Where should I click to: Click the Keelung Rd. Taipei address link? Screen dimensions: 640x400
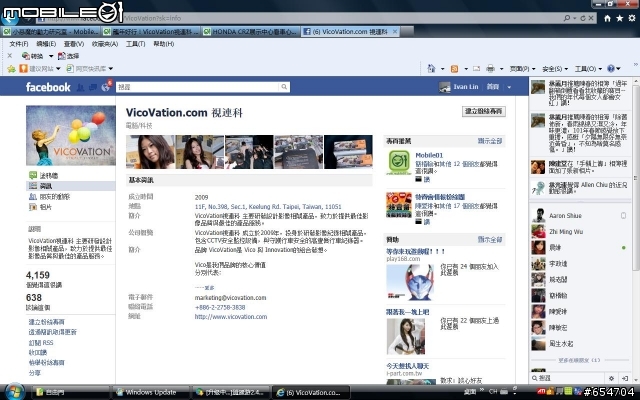(x=268, y=207)
